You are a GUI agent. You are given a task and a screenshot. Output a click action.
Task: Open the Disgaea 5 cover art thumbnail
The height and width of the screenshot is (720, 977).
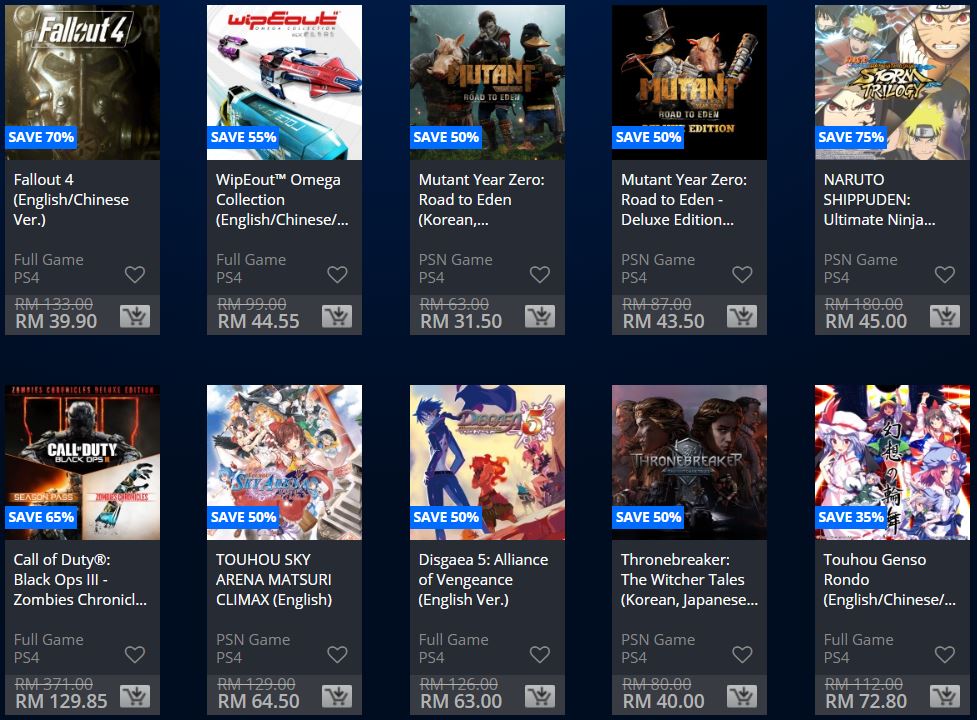click(487, 462)
